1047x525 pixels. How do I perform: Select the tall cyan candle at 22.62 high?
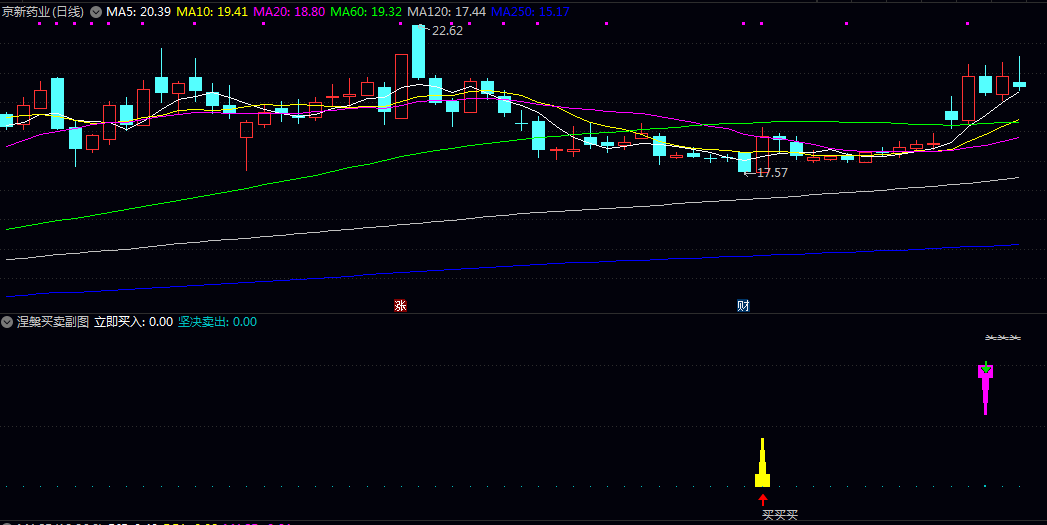tap(419, 51)
